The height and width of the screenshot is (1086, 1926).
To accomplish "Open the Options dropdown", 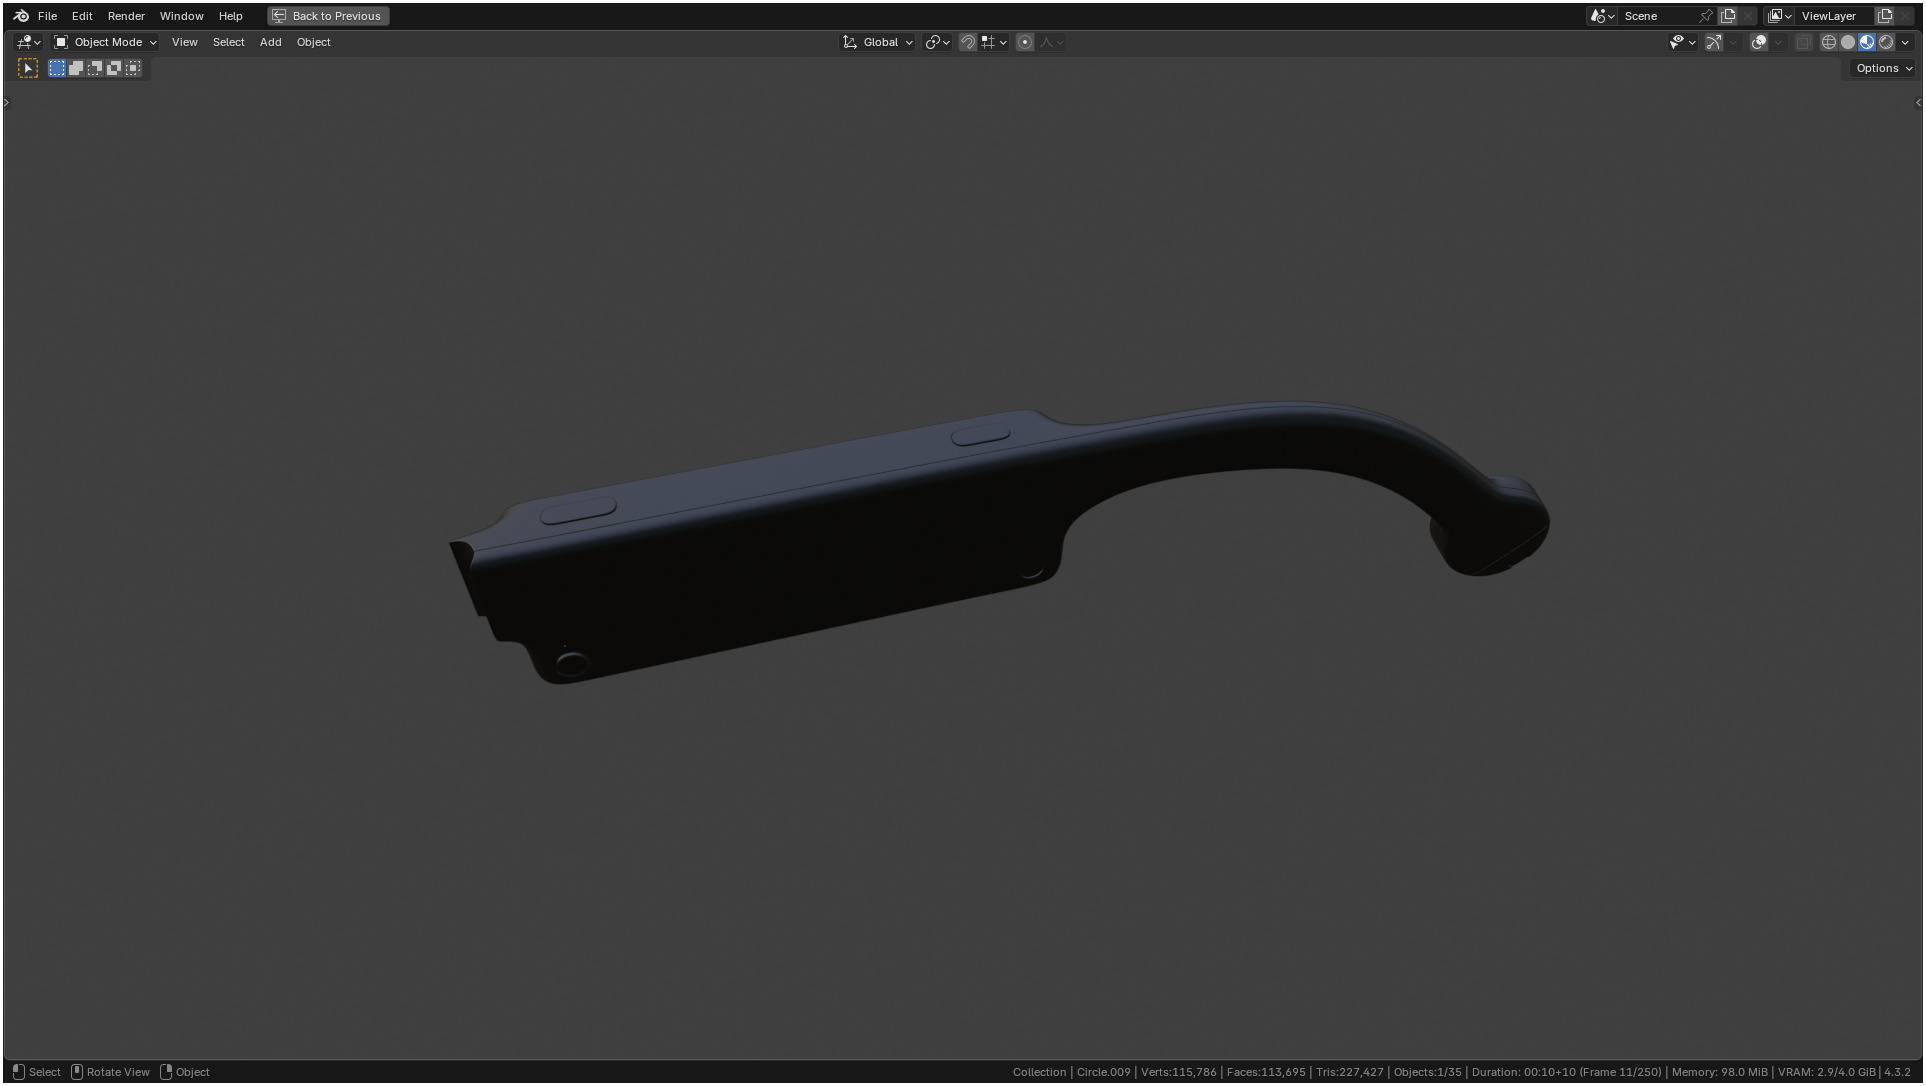I will 1883,68.
